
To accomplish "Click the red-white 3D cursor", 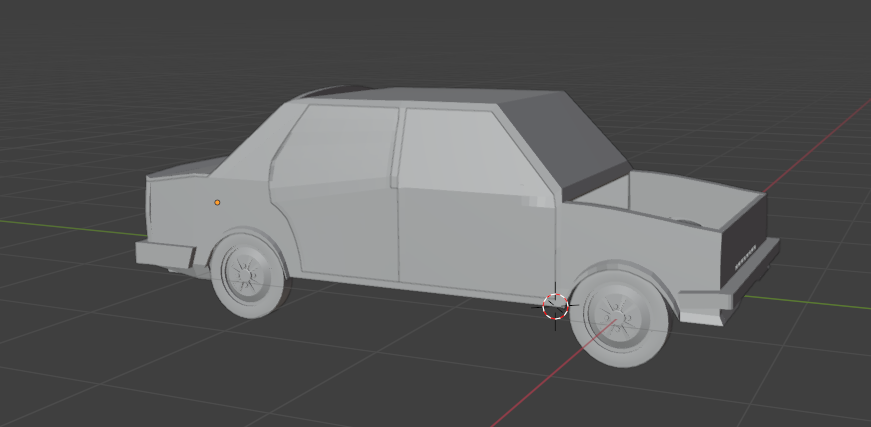I will tap(555, 306).
